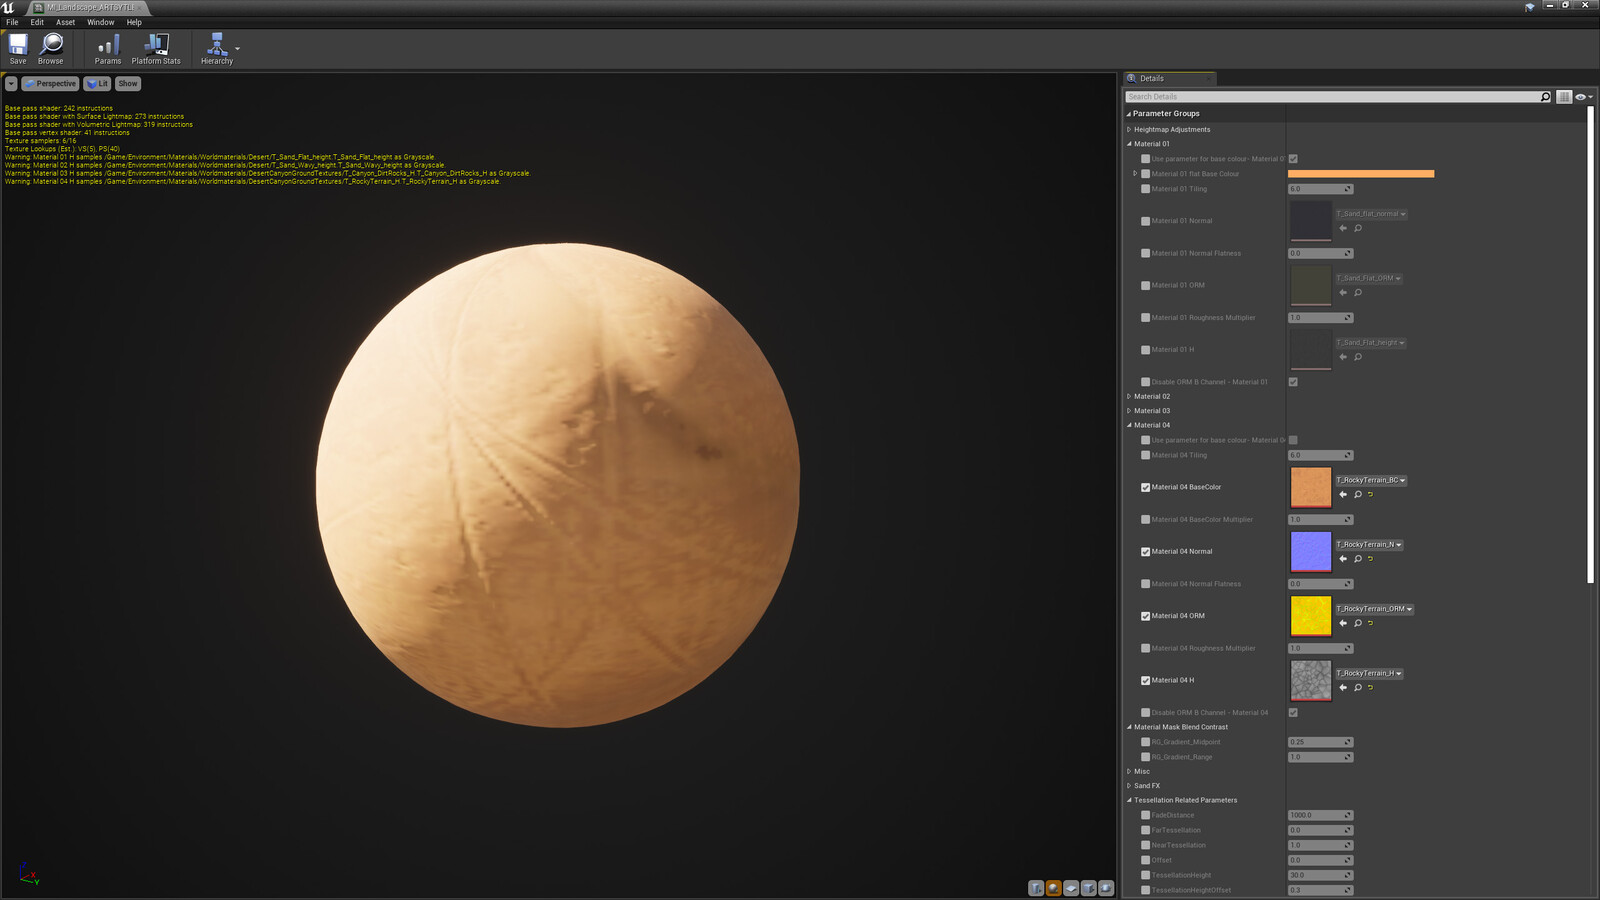Open Platform Stats
Screen dimensions: 1600x900
(156, 48)
